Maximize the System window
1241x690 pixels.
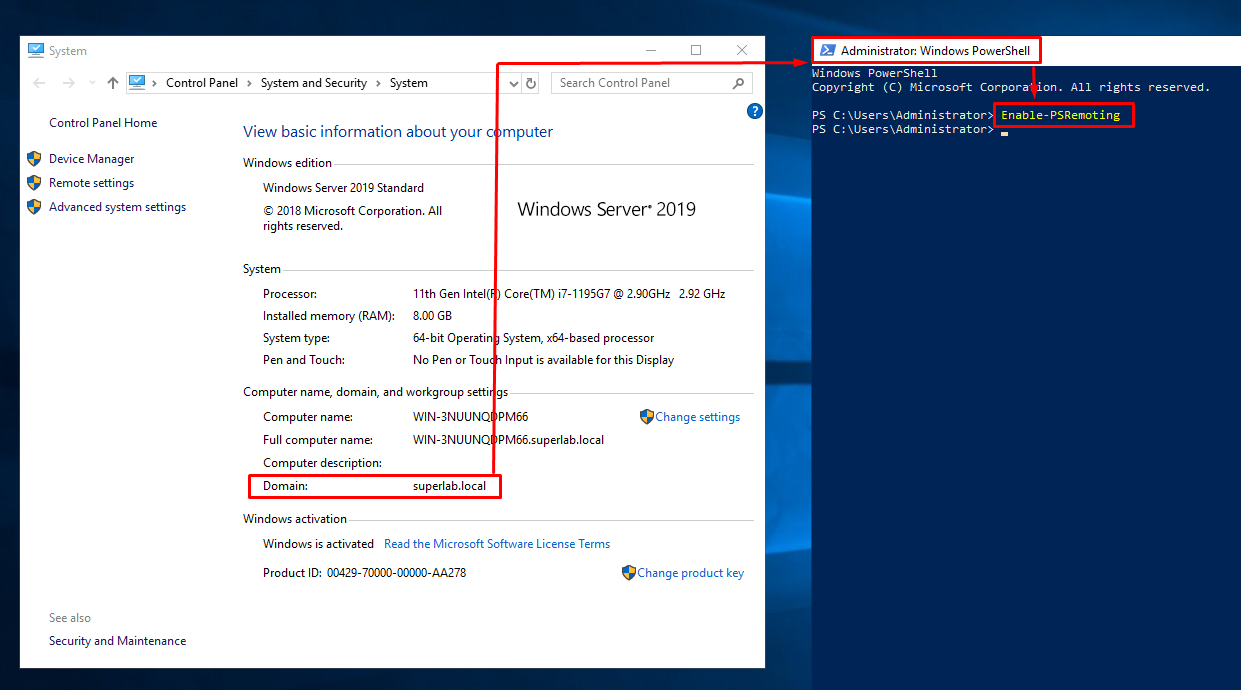[x=696, y=50]
